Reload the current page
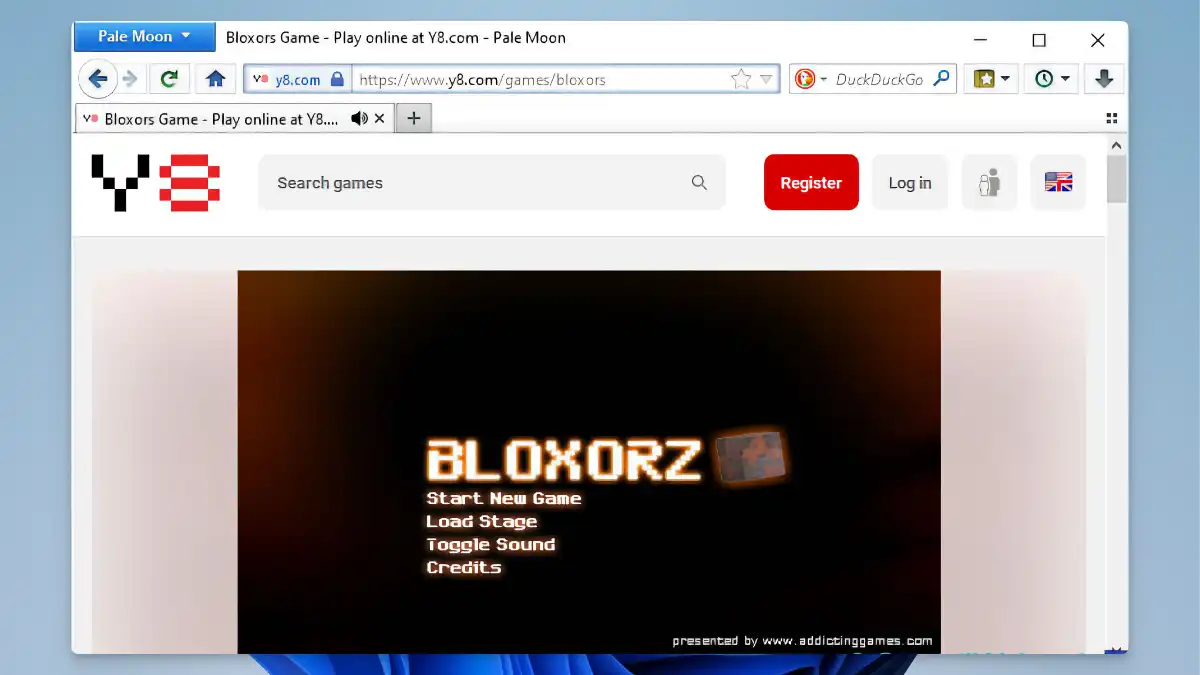This screenshot has height=675, width=1200. (169, 78)
